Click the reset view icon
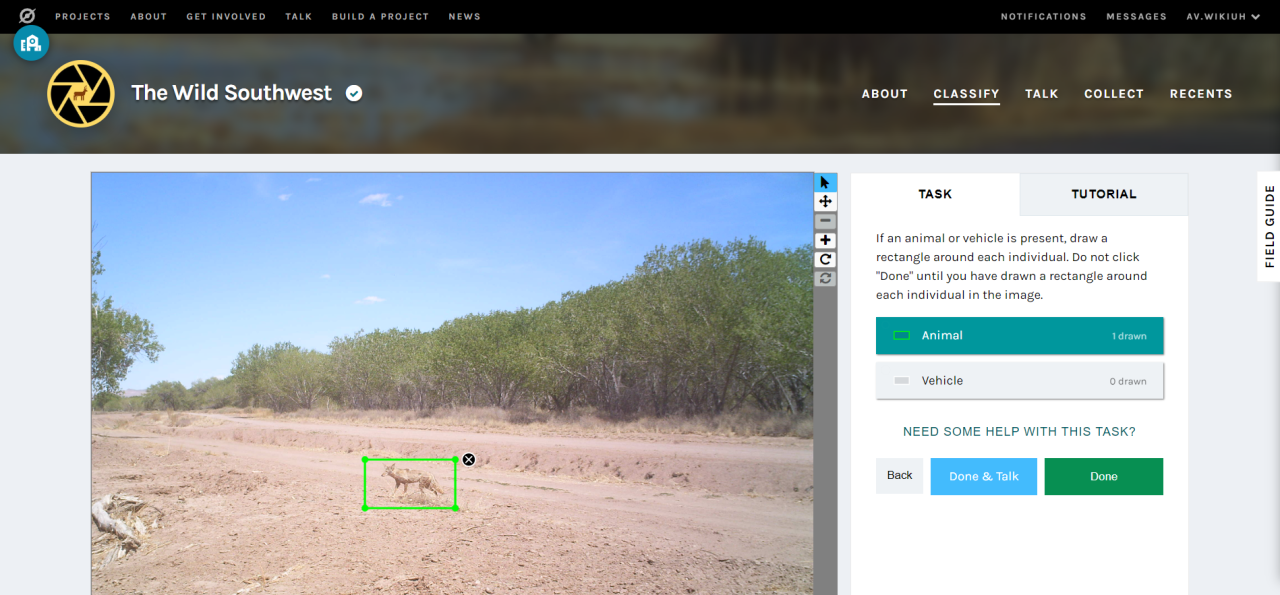Viewport: 1280px width, 595px height. pyautogui.click(x=825, y=278)
